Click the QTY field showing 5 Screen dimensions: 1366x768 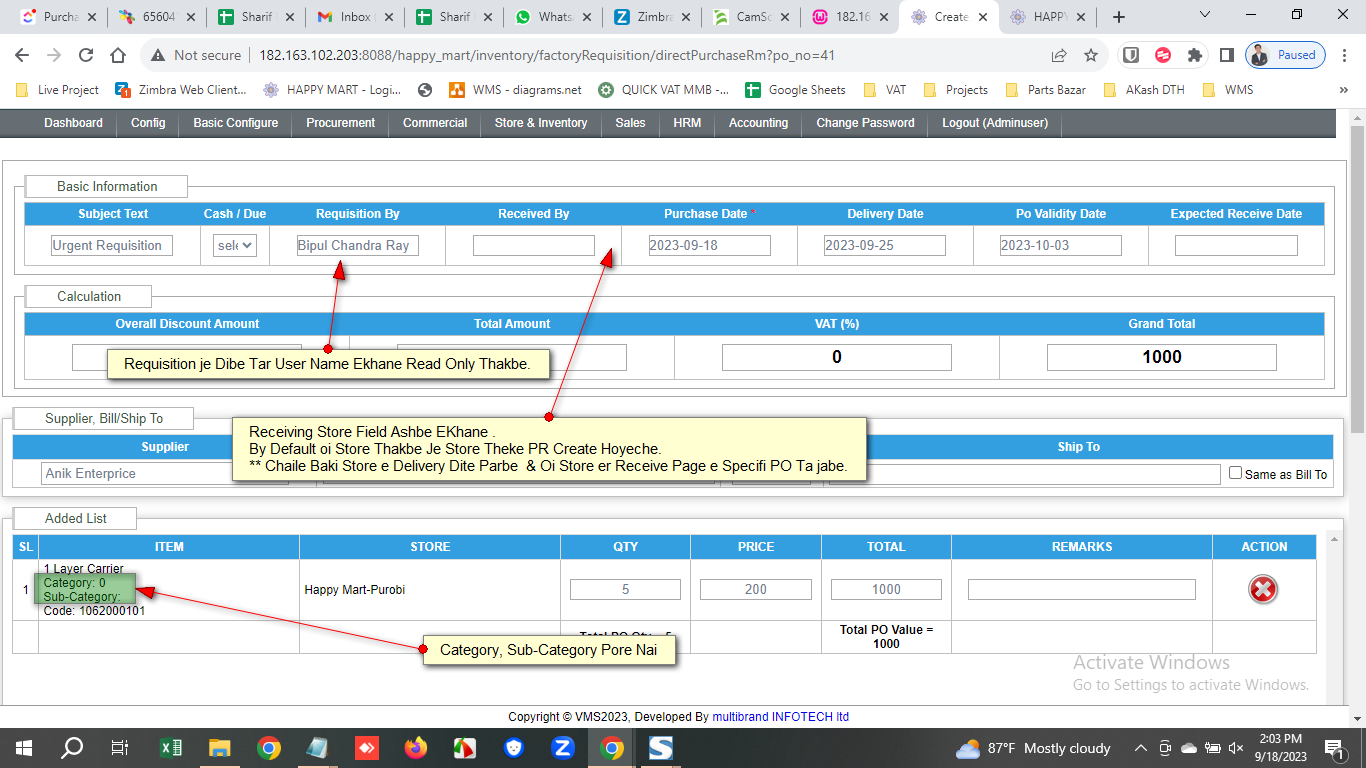pyautogui.click(x=625, y=590)
